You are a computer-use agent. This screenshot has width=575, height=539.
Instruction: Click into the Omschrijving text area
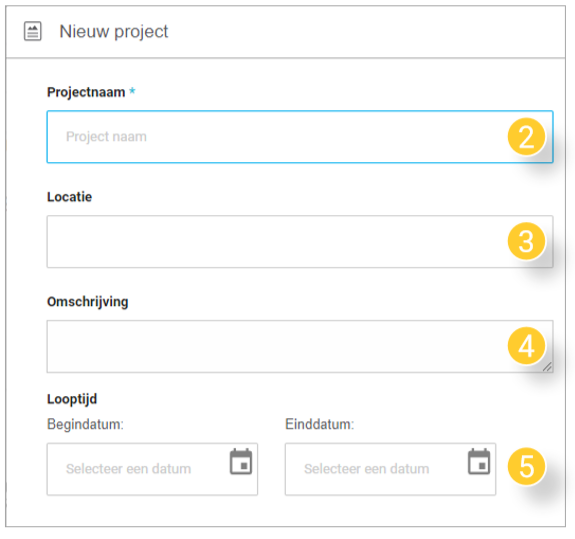[300, 346]
